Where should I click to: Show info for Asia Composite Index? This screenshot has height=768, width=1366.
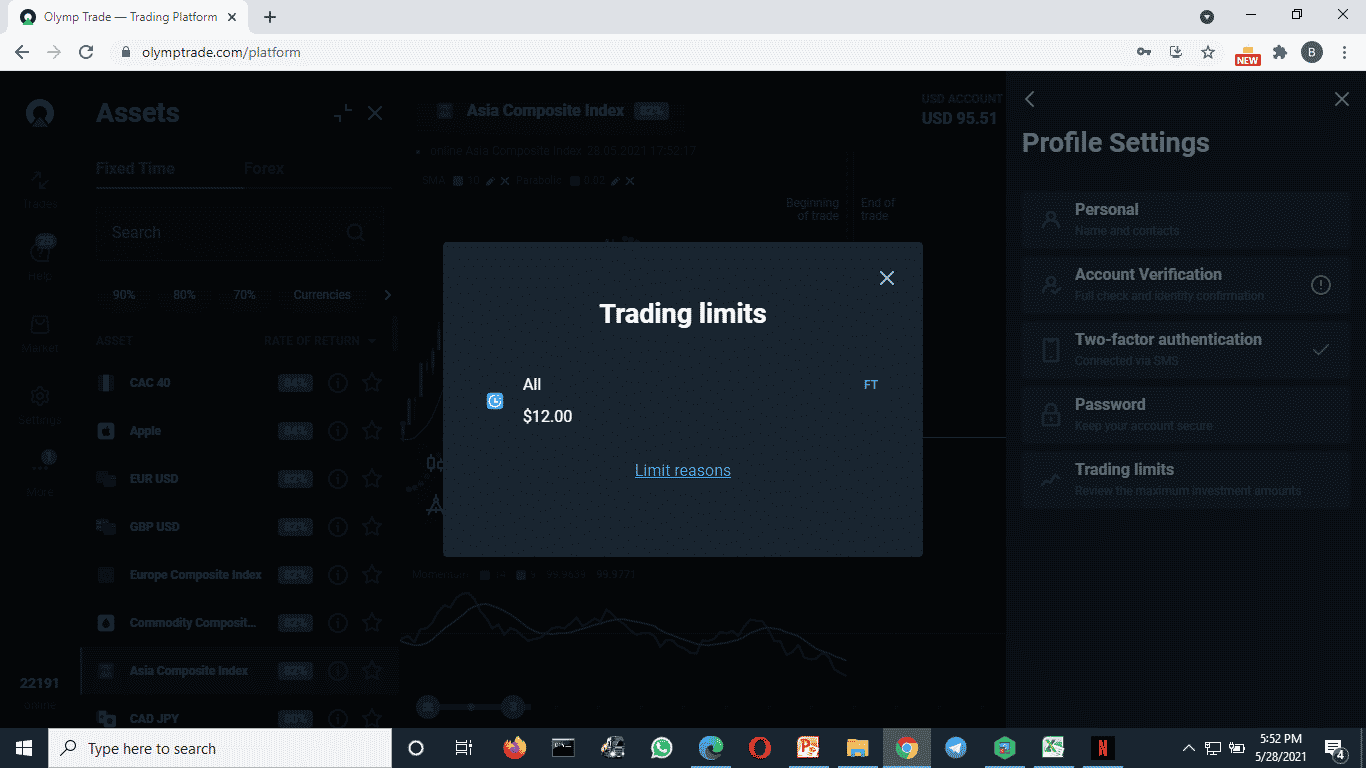click(338, 671)
